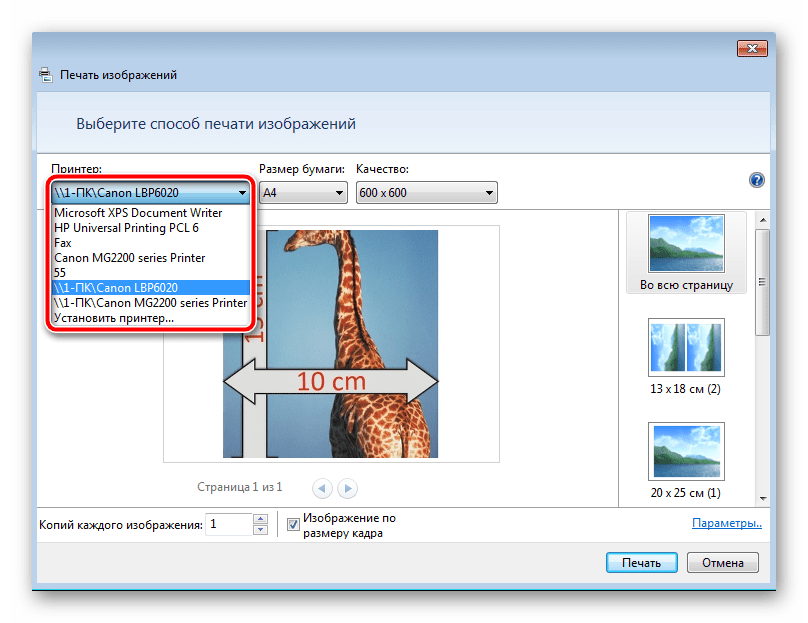Choose the 20 x 25 cm layout

pyautogui.click(x=685, y=460)
